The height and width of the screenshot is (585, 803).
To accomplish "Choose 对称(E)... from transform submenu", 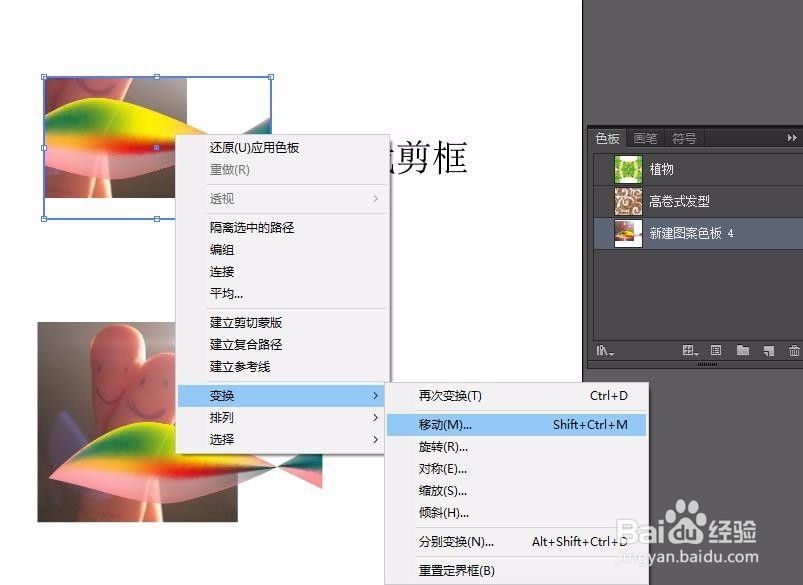I will click(x=516, y=469).
